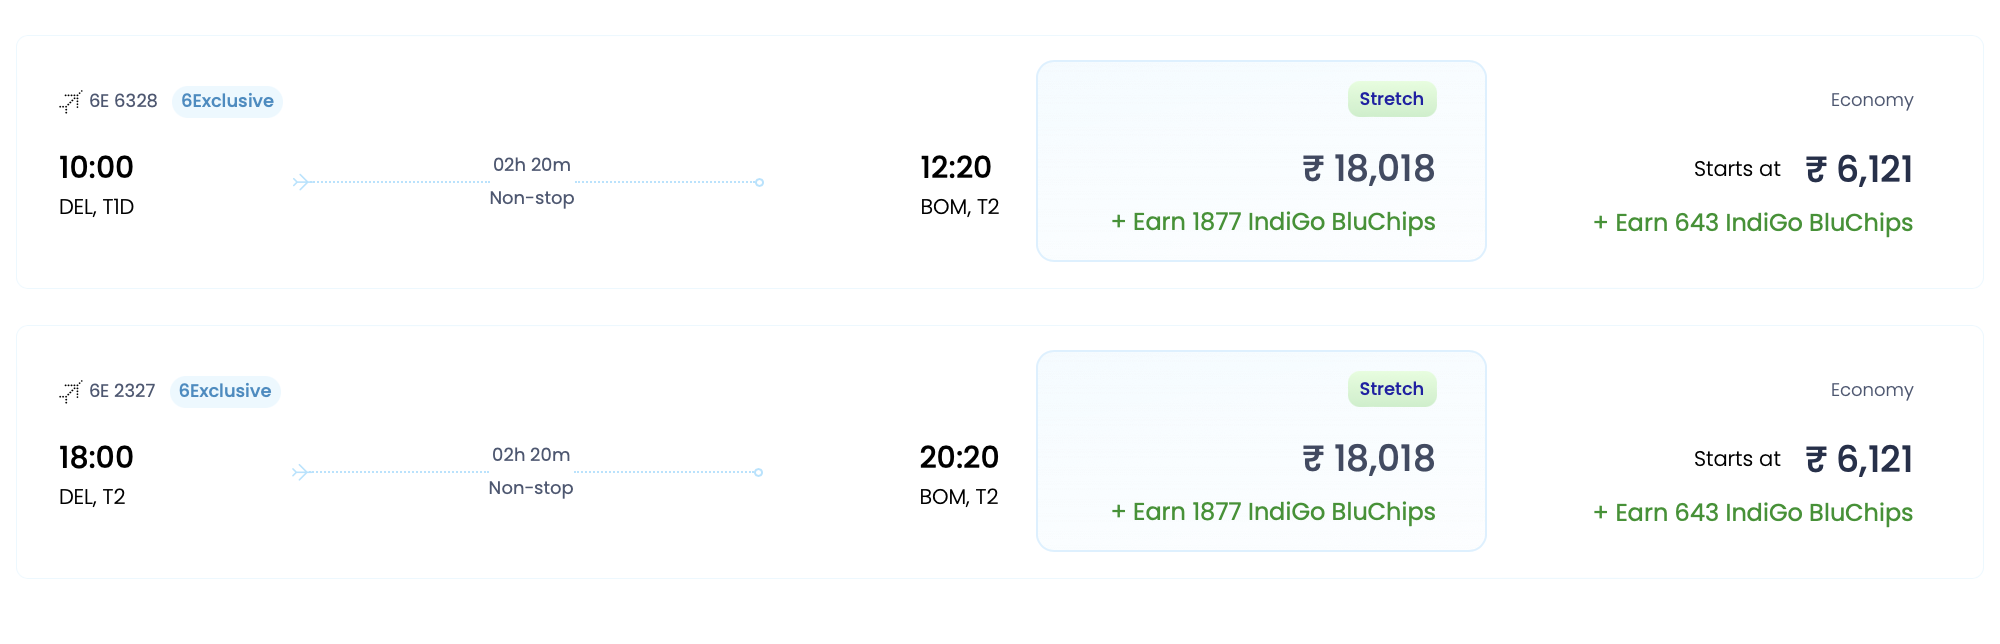Click the 6Exclusive tag on flight 6E 2327
Image resolution: width=2000 pixels, height=644 pixels.
pos(225,390)
